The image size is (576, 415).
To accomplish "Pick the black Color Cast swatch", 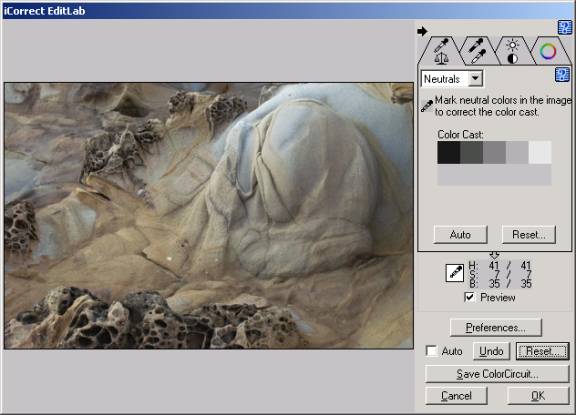I will tap(449, 152).
